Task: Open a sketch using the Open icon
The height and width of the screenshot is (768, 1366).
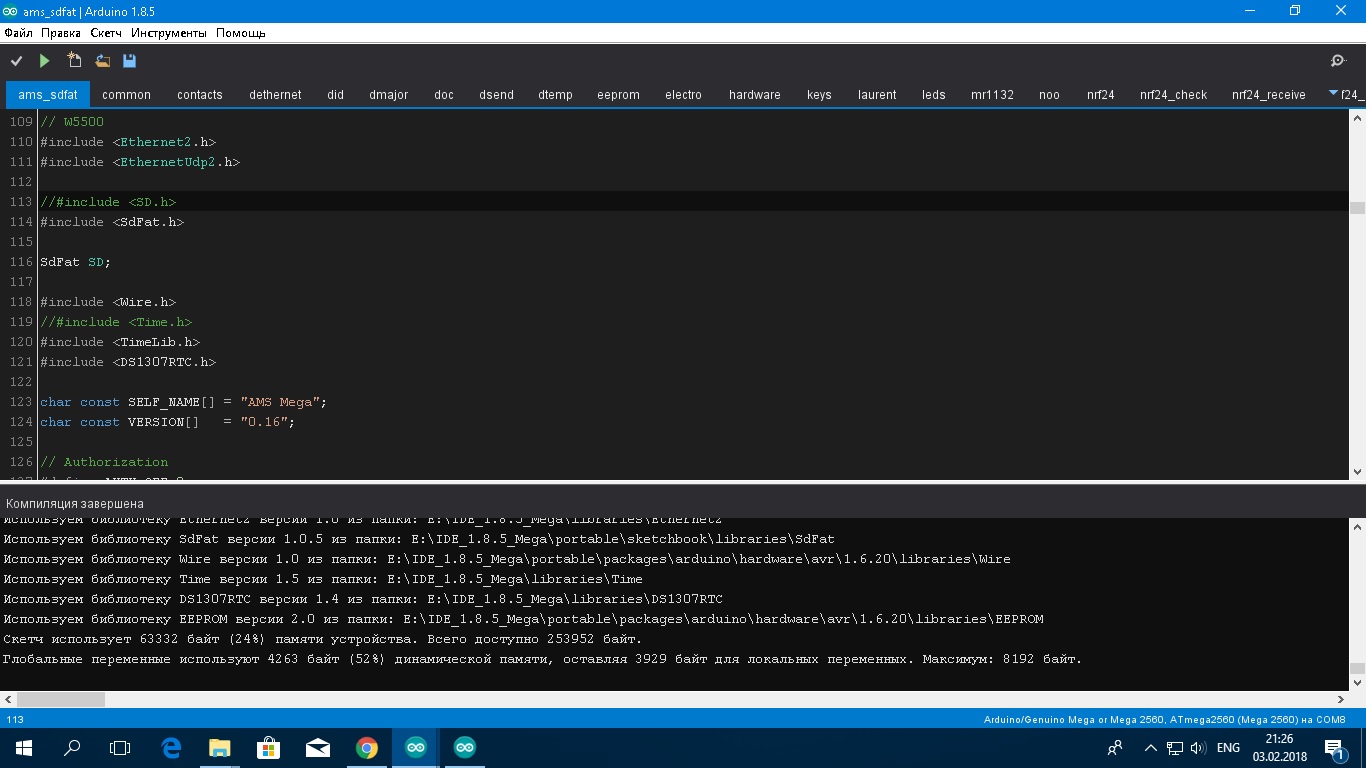Action: click(x=102, y=61)
